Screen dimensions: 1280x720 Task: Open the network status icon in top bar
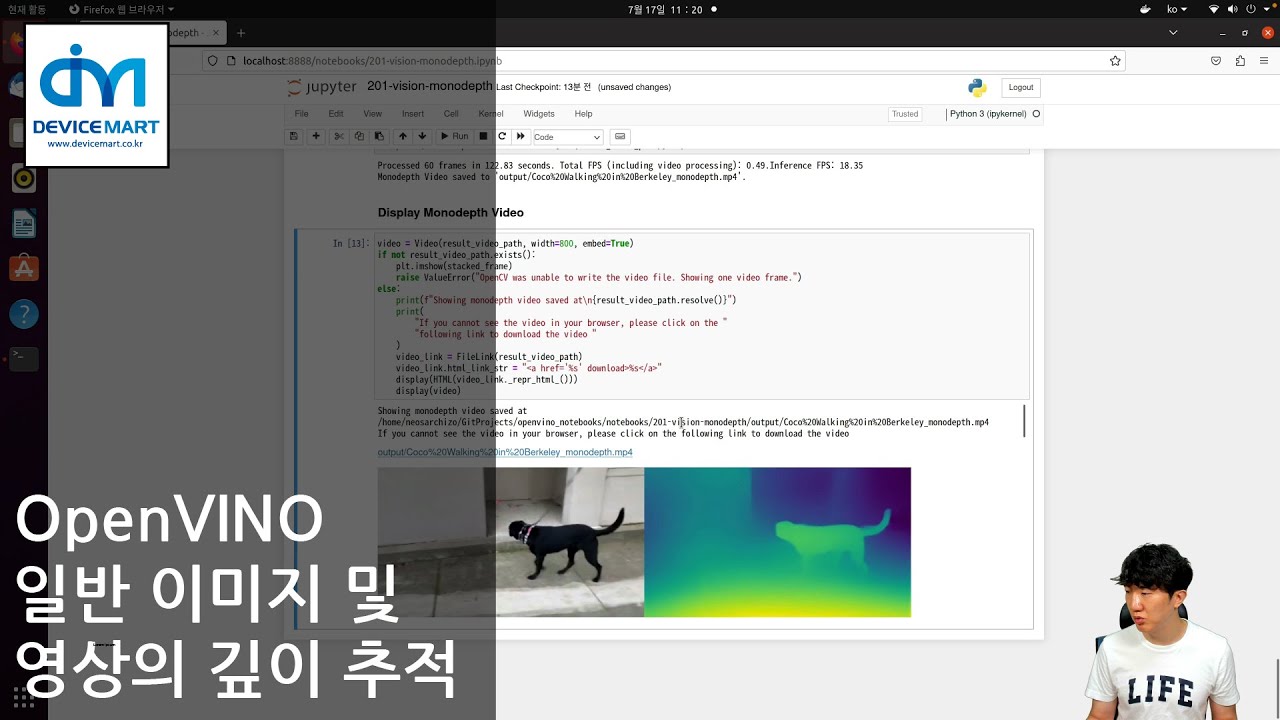(1214, 9)
